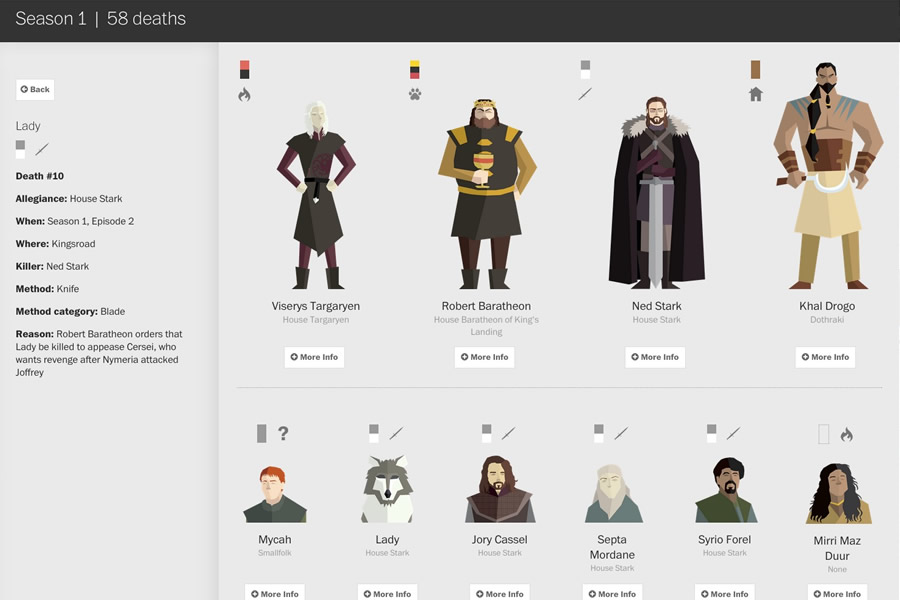Click the blade icon above Septa Mordane
The height and width of the screenshot is (600, 900).
click(621, 433)
